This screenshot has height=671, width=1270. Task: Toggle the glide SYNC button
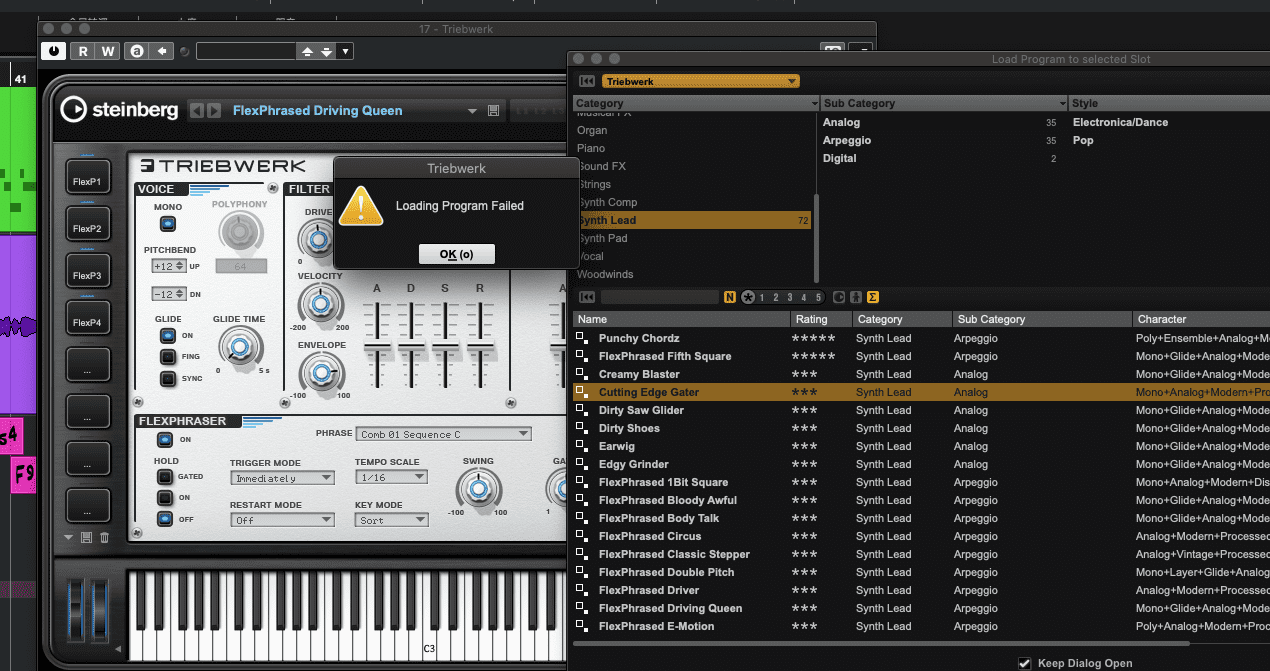click(x=168, y=379)
